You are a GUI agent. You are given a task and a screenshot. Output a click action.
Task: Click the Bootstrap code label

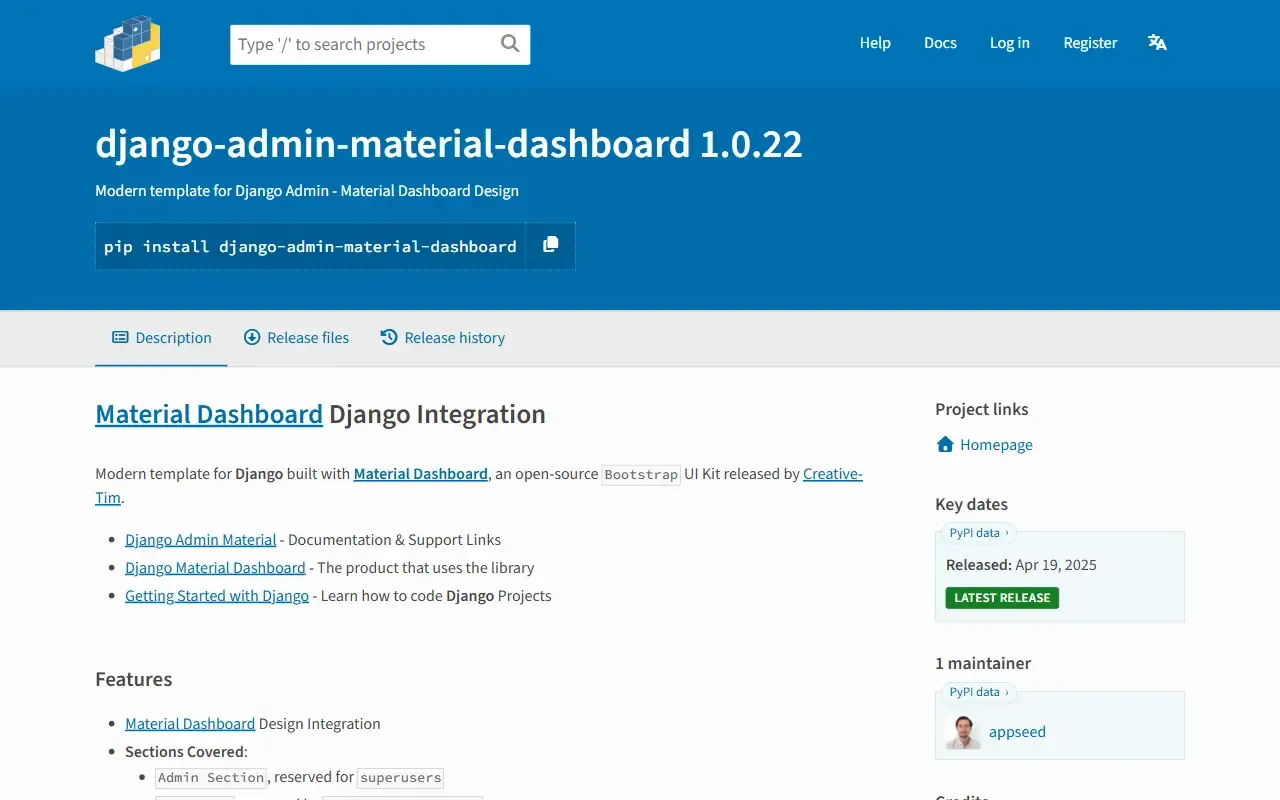(x=641, y=474)
